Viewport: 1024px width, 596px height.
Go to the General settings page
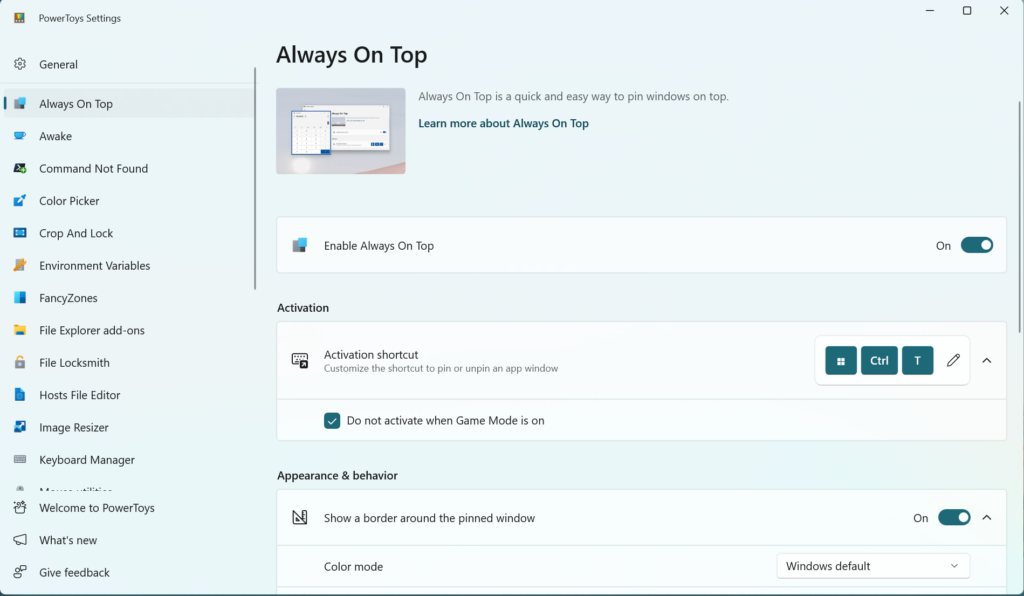tap(58, 64)
